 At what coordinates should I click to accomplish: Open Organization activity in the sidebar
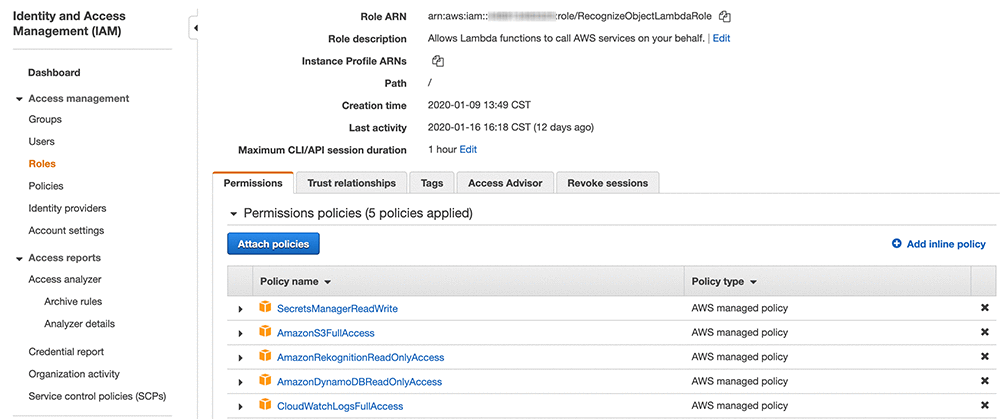[x=74, y=374]
